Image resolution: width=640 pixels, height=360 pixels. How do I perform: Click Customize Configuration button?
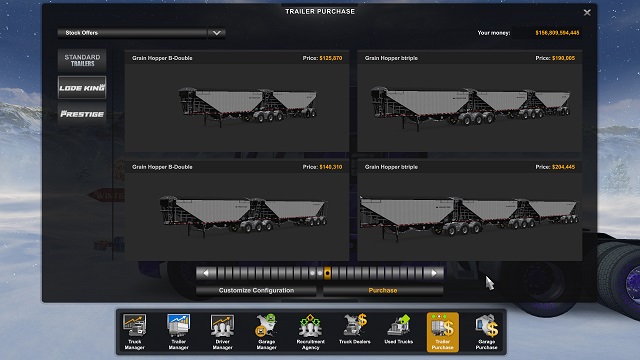pos(256,291)
